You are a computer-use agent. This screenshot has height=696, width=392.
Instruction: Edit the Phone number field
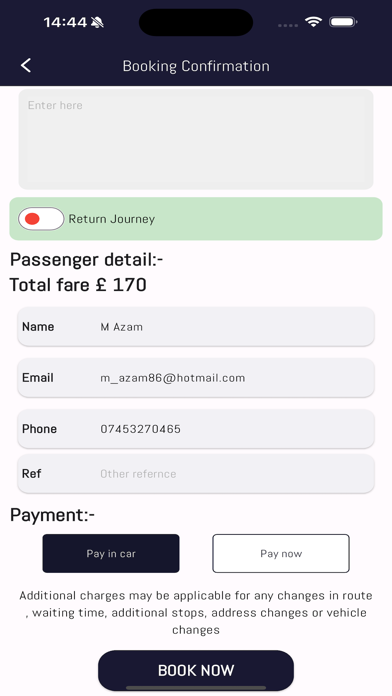pos(196,429)
